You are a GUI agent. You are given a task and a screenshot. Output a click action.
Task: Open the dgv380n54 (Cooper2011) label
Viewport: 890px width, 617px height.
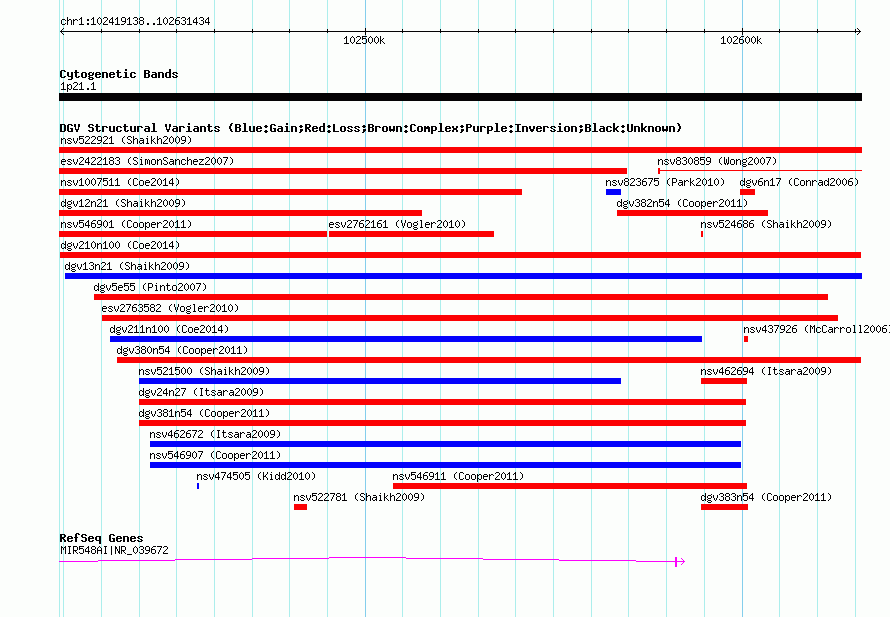[182, 350]
